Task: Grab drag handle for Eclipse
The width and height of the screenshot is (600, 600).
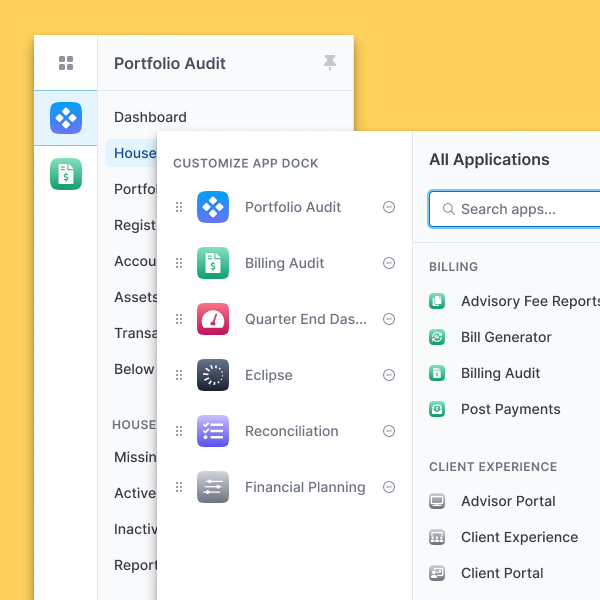Action: (179, 375)
